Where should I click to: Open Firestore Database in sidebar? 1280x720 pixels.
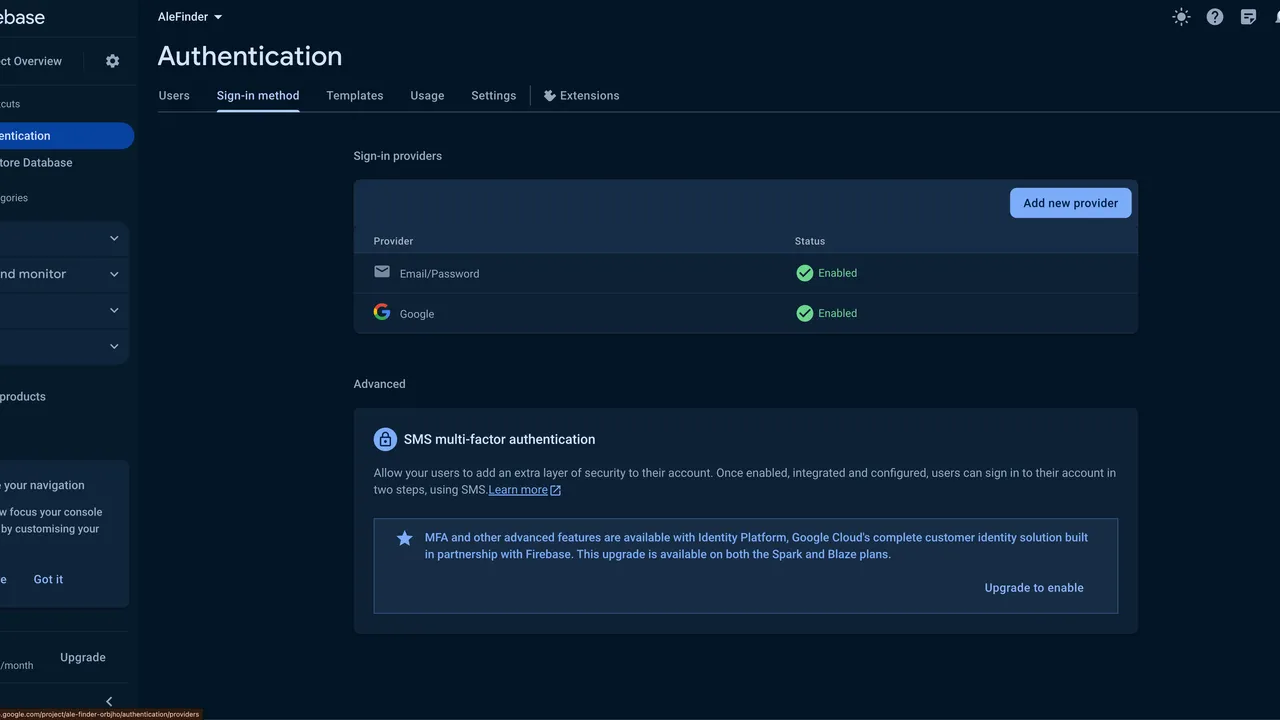pyautogui.click(x=36, y=163)
